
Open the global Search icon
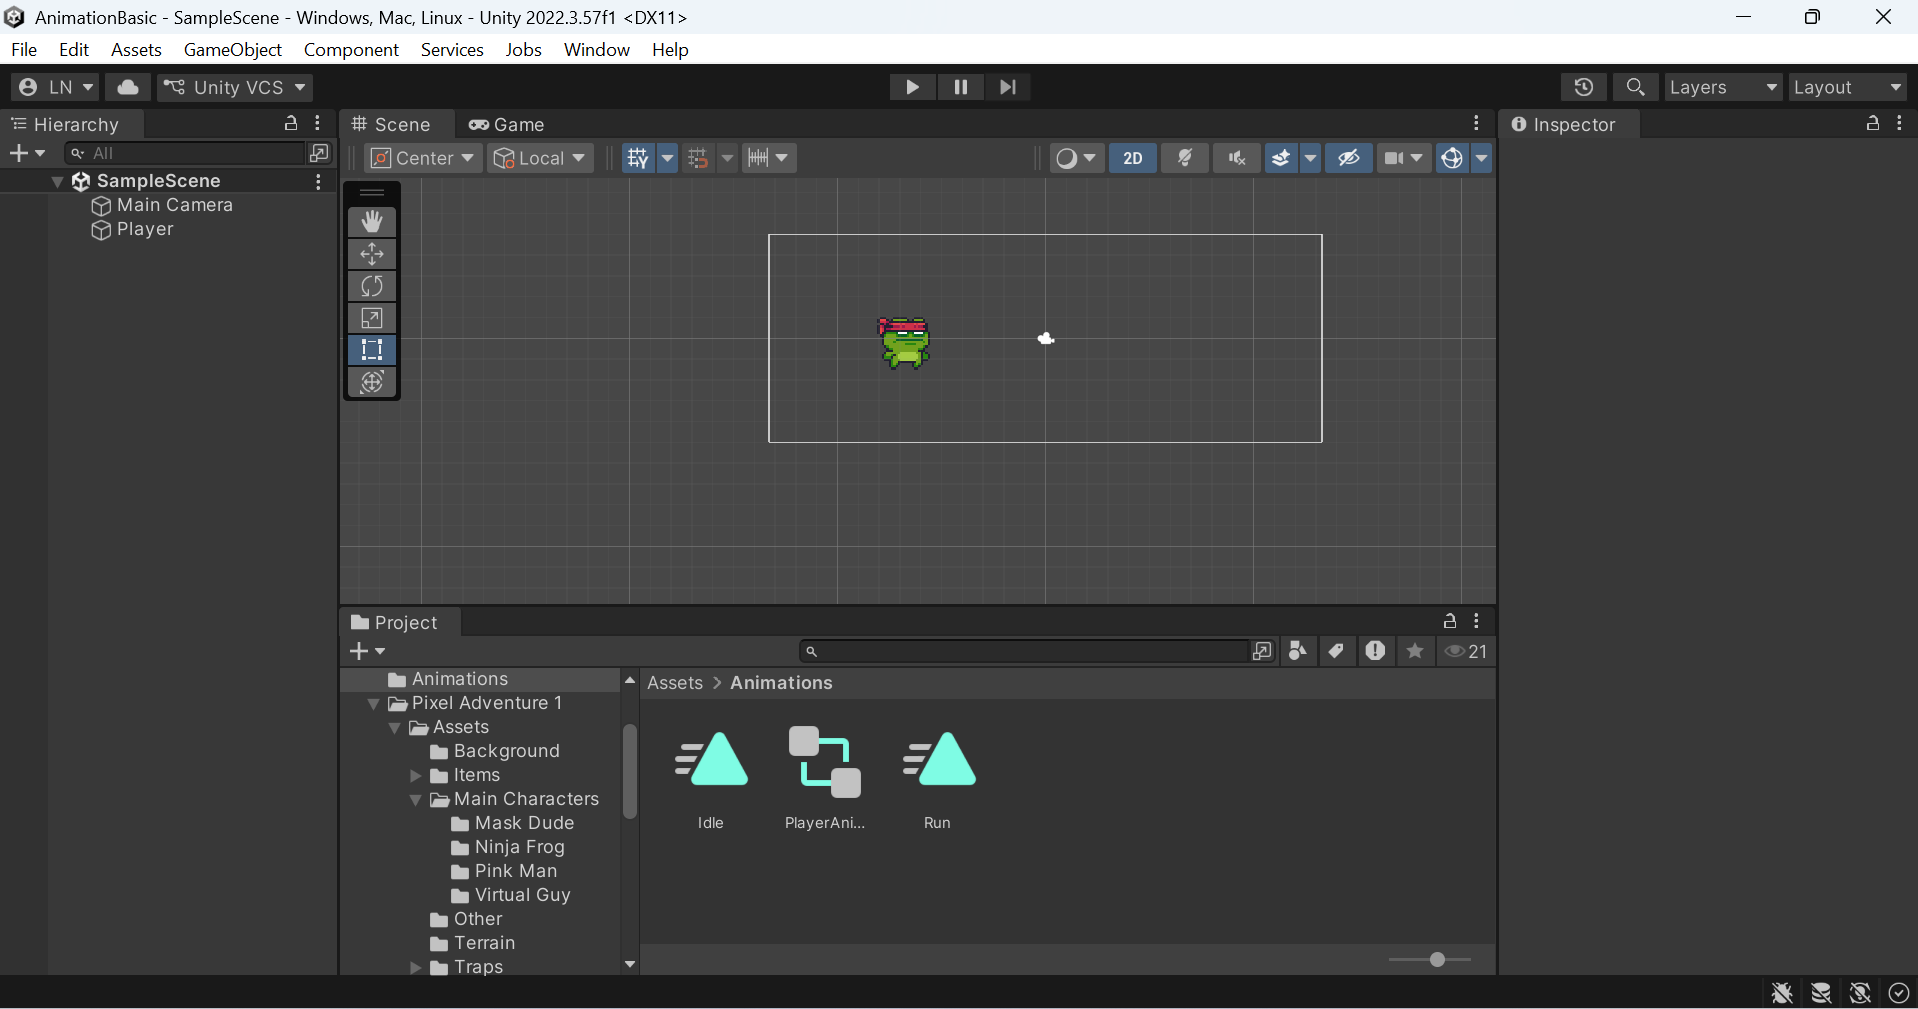pyautogui.click(x=1636, y=87)
